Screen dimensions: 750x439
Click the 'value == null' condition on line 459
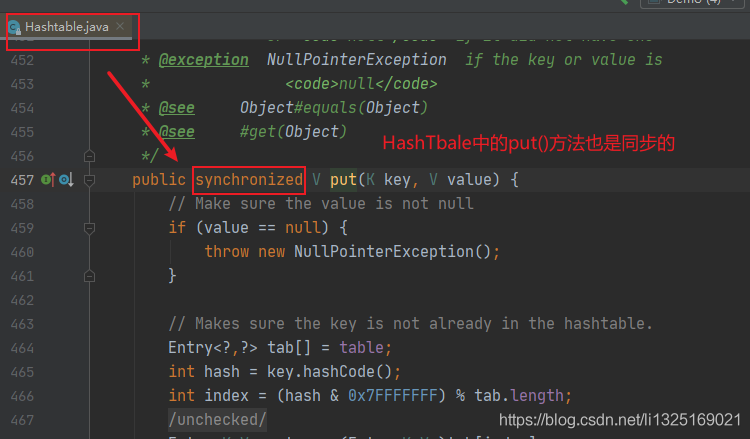coord(262,228)
